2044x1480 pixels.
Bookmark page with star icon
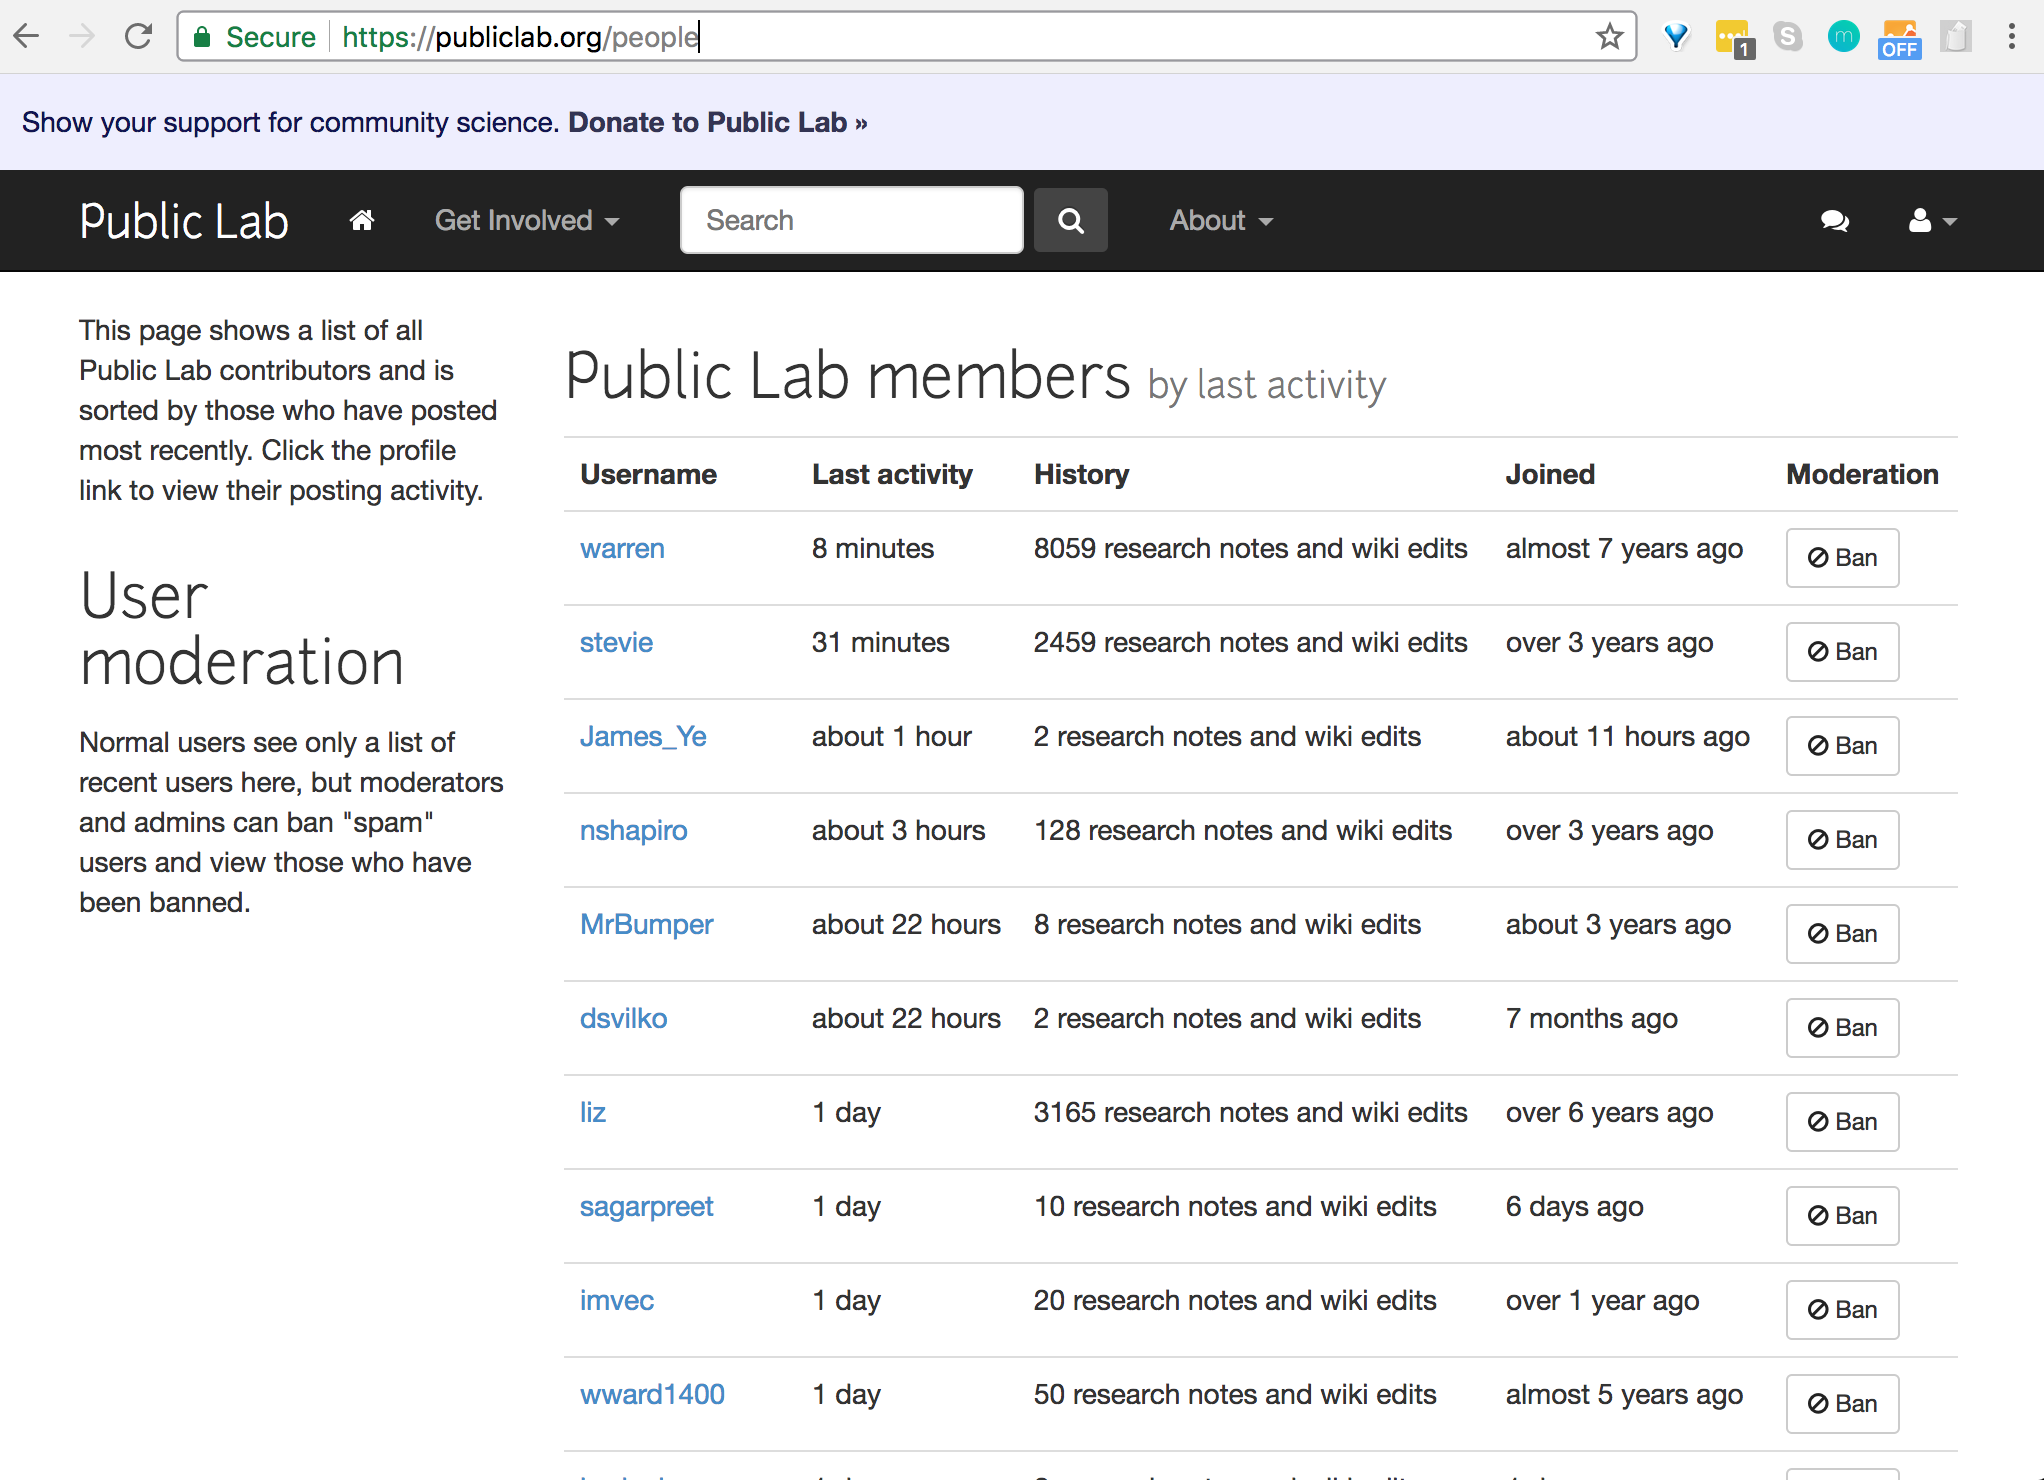click(1609, 37)
